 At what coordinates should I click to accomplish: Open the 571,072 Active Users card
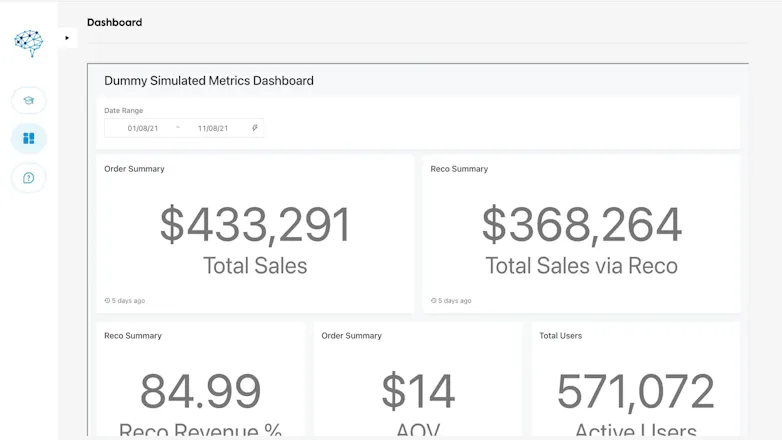[x=636, y=380]
